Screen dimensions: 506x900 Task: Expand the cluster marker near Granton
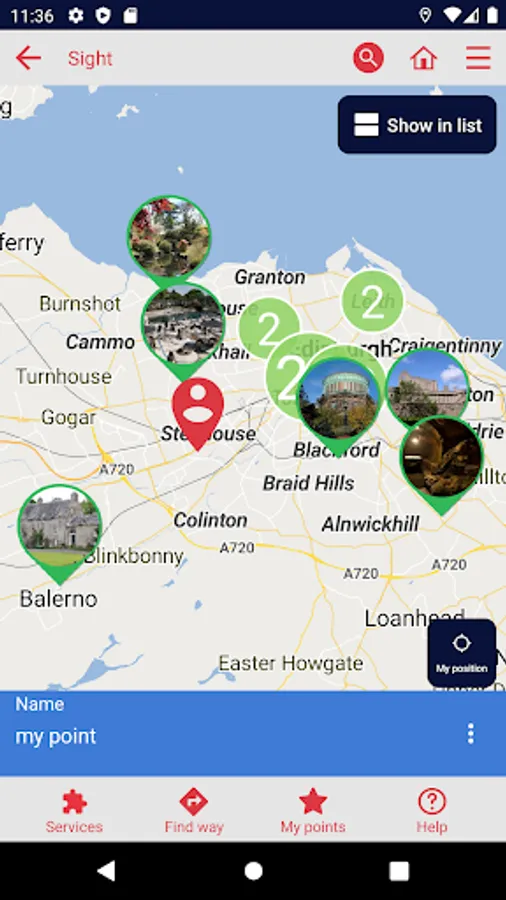[x=268, y=328]
